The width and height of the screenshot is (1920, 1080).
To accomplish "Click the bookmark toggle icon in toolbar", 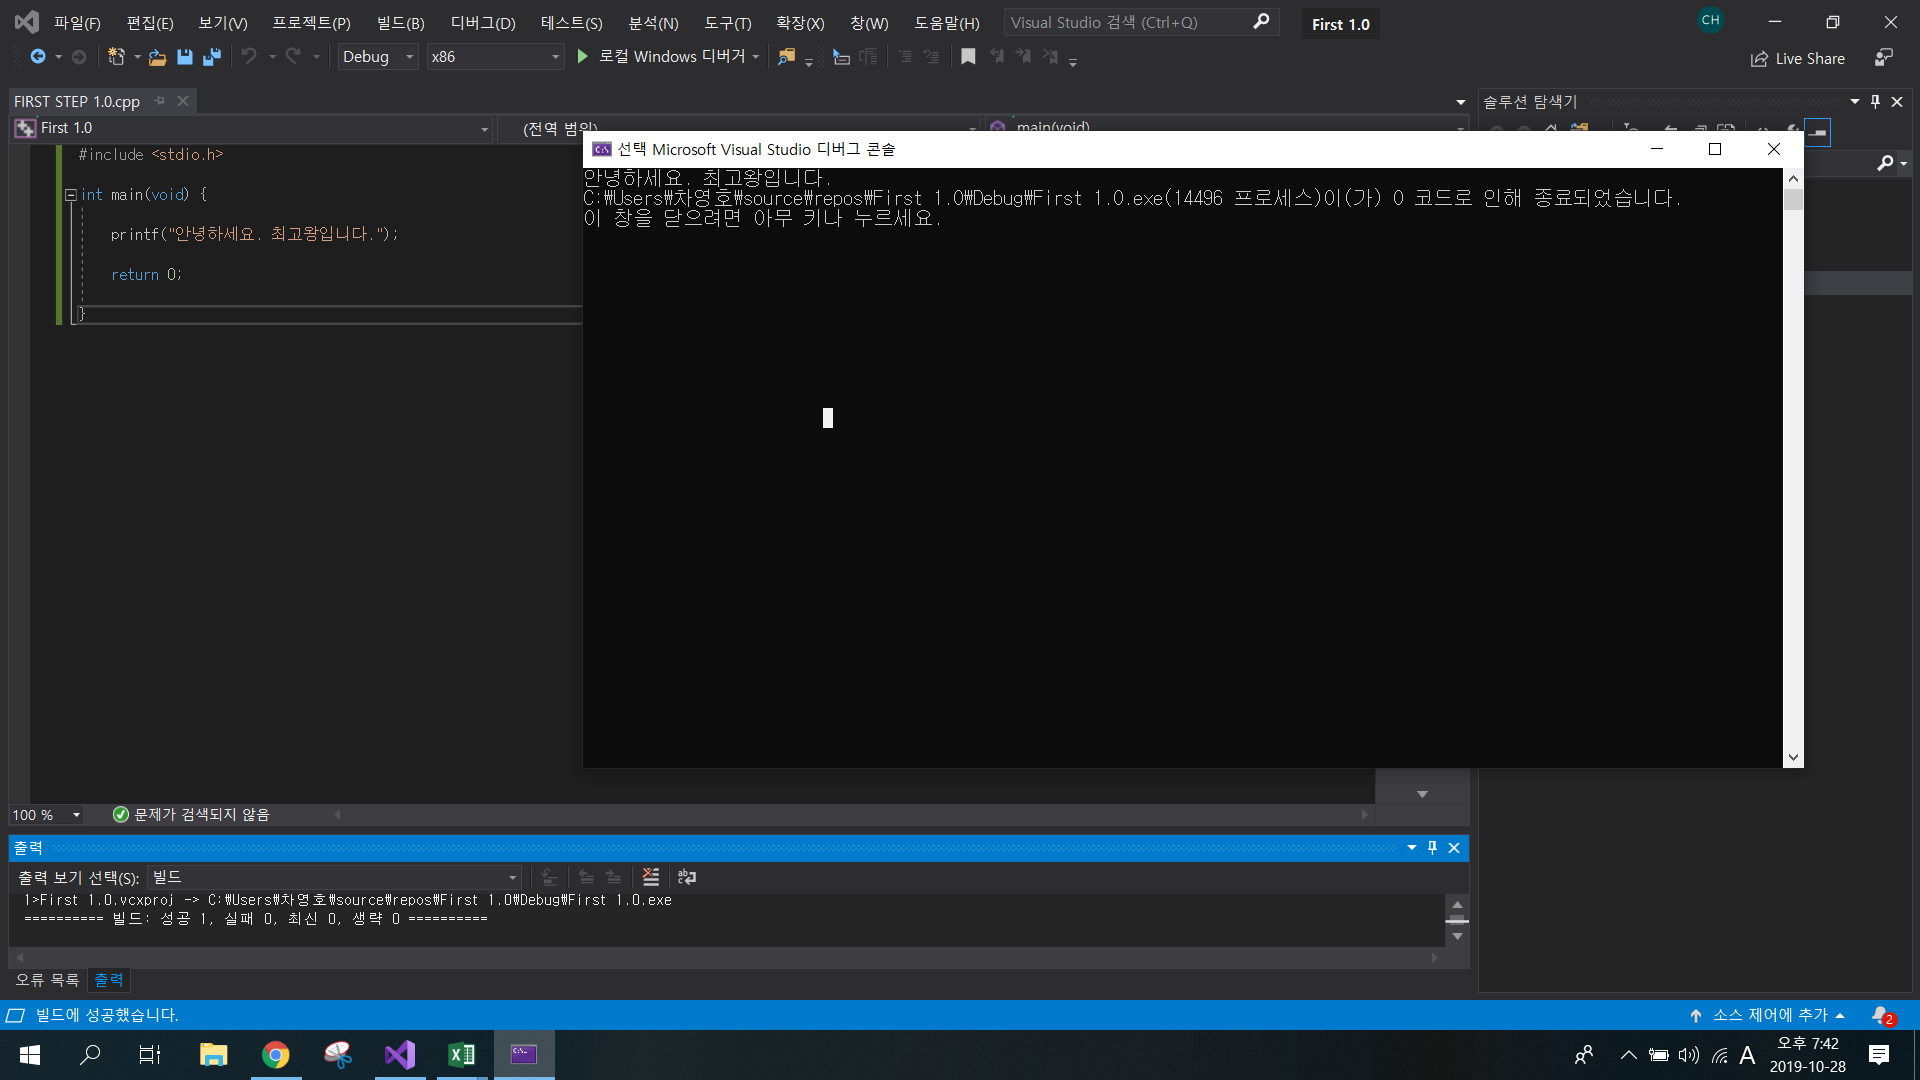I will coord(968,57).
